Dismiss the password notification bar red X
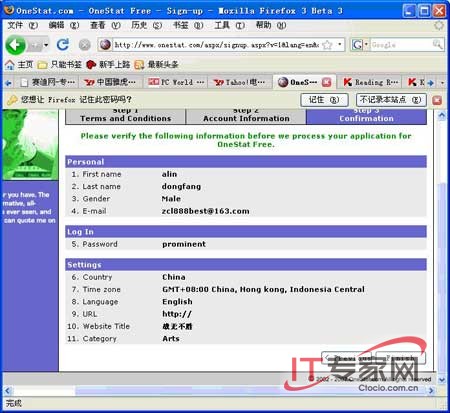Viewport: 450px width, 413px height. pyautogui.click(x=437, y=100)
